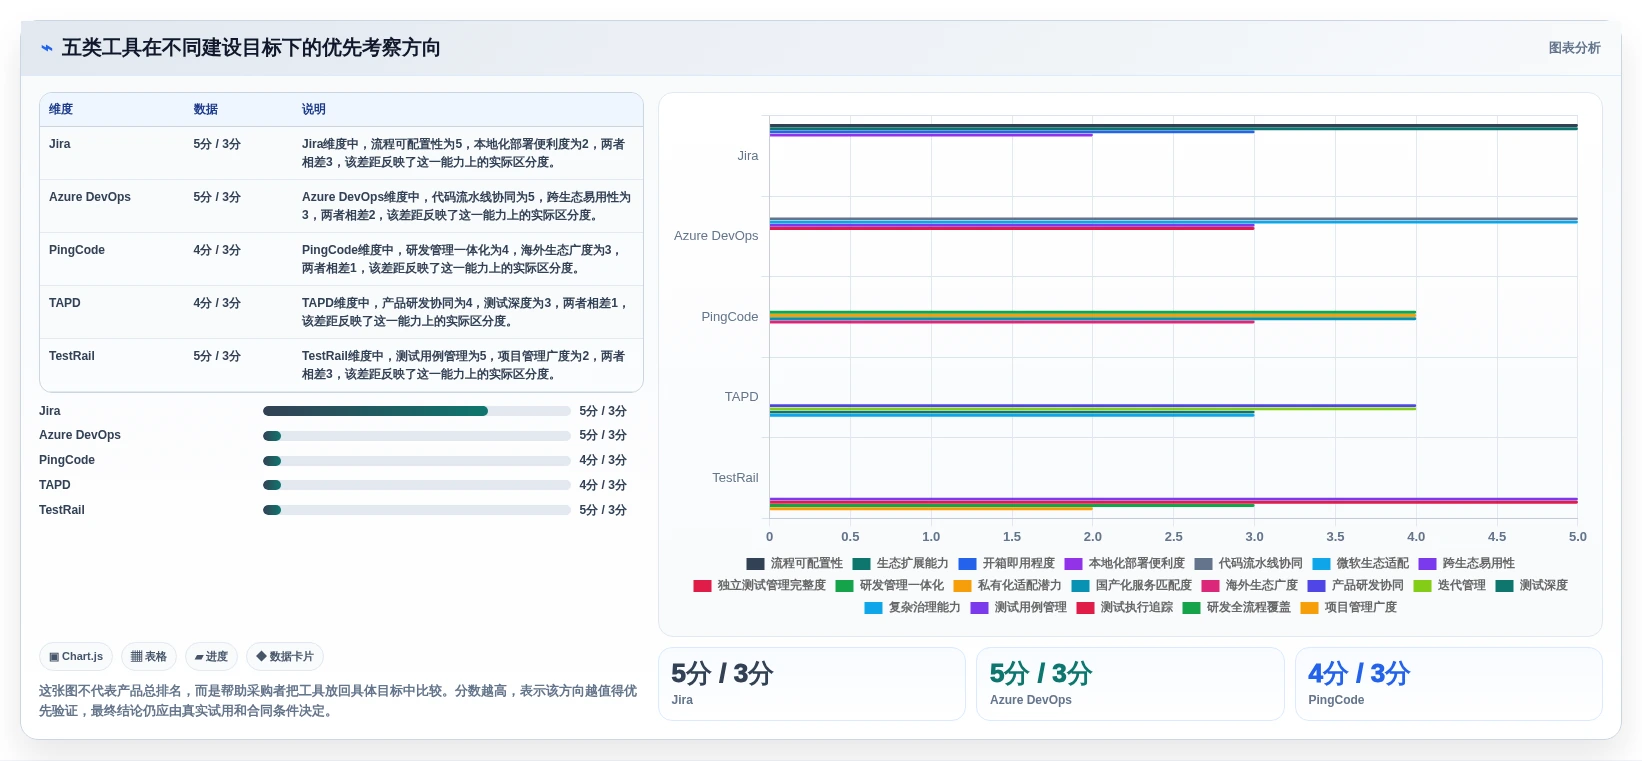Image resolution: width=1642 pixels, height=761 pixels.
Task: Click the TAPD y-axis chart label
Action: (x=742, y=397)
